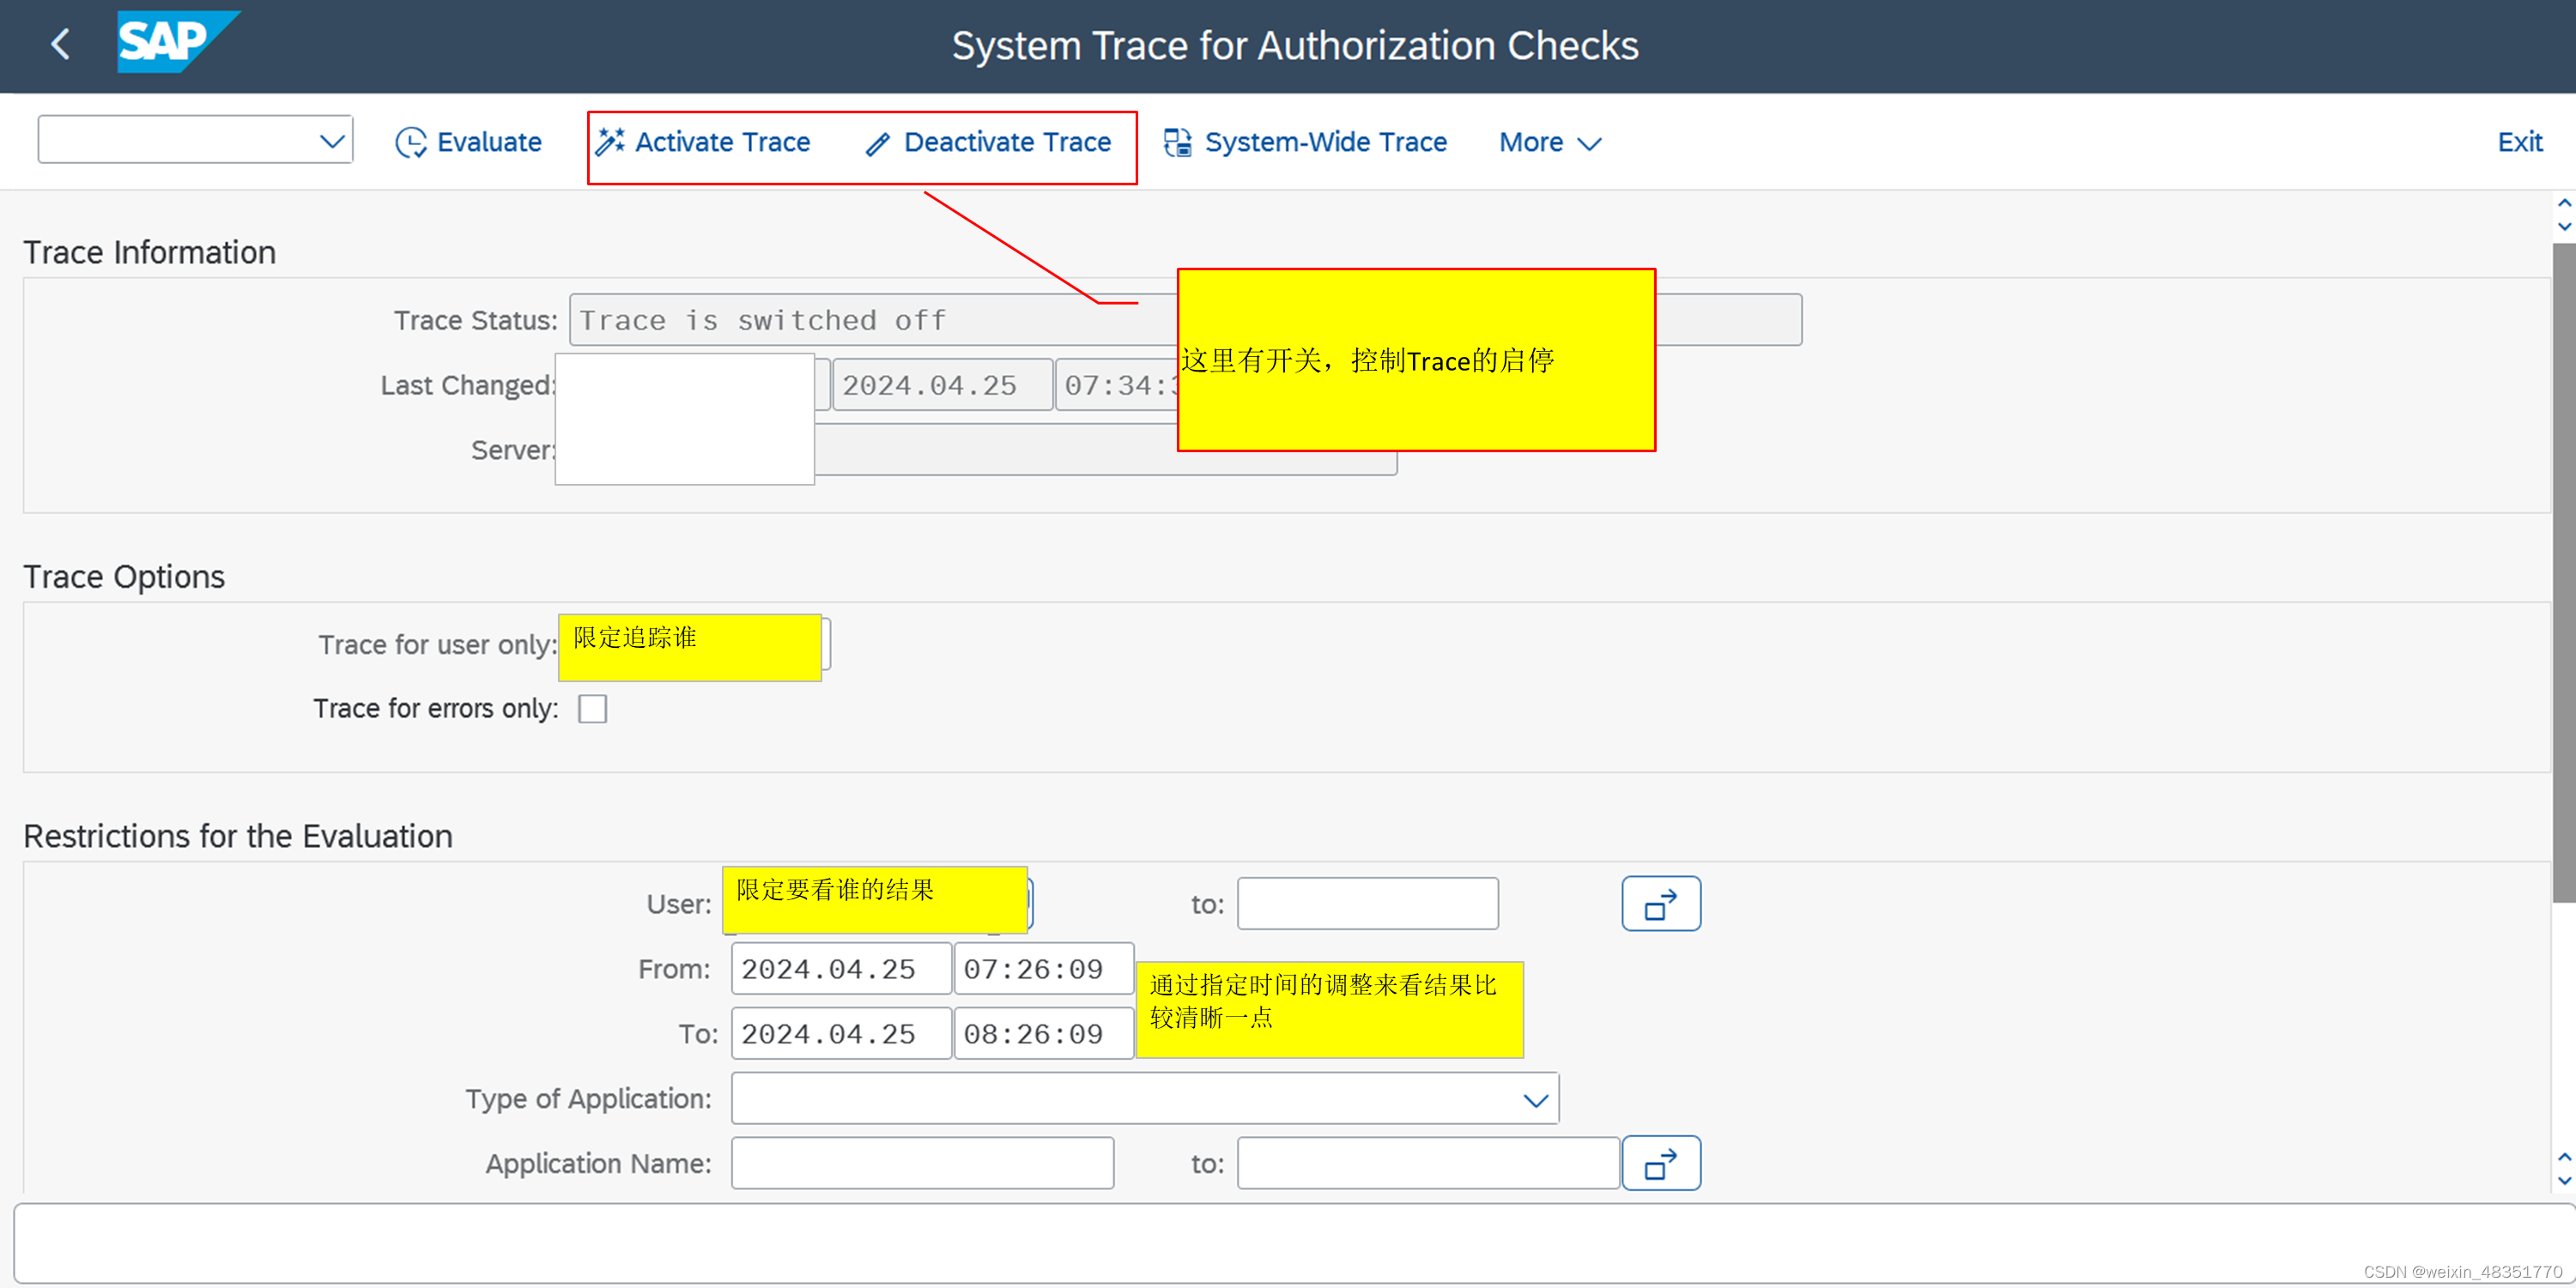The width and height of the screenshot is (2576, 1288).
Task: Open multiple selection for Application Name
Action: [x=1660, y=1163]
